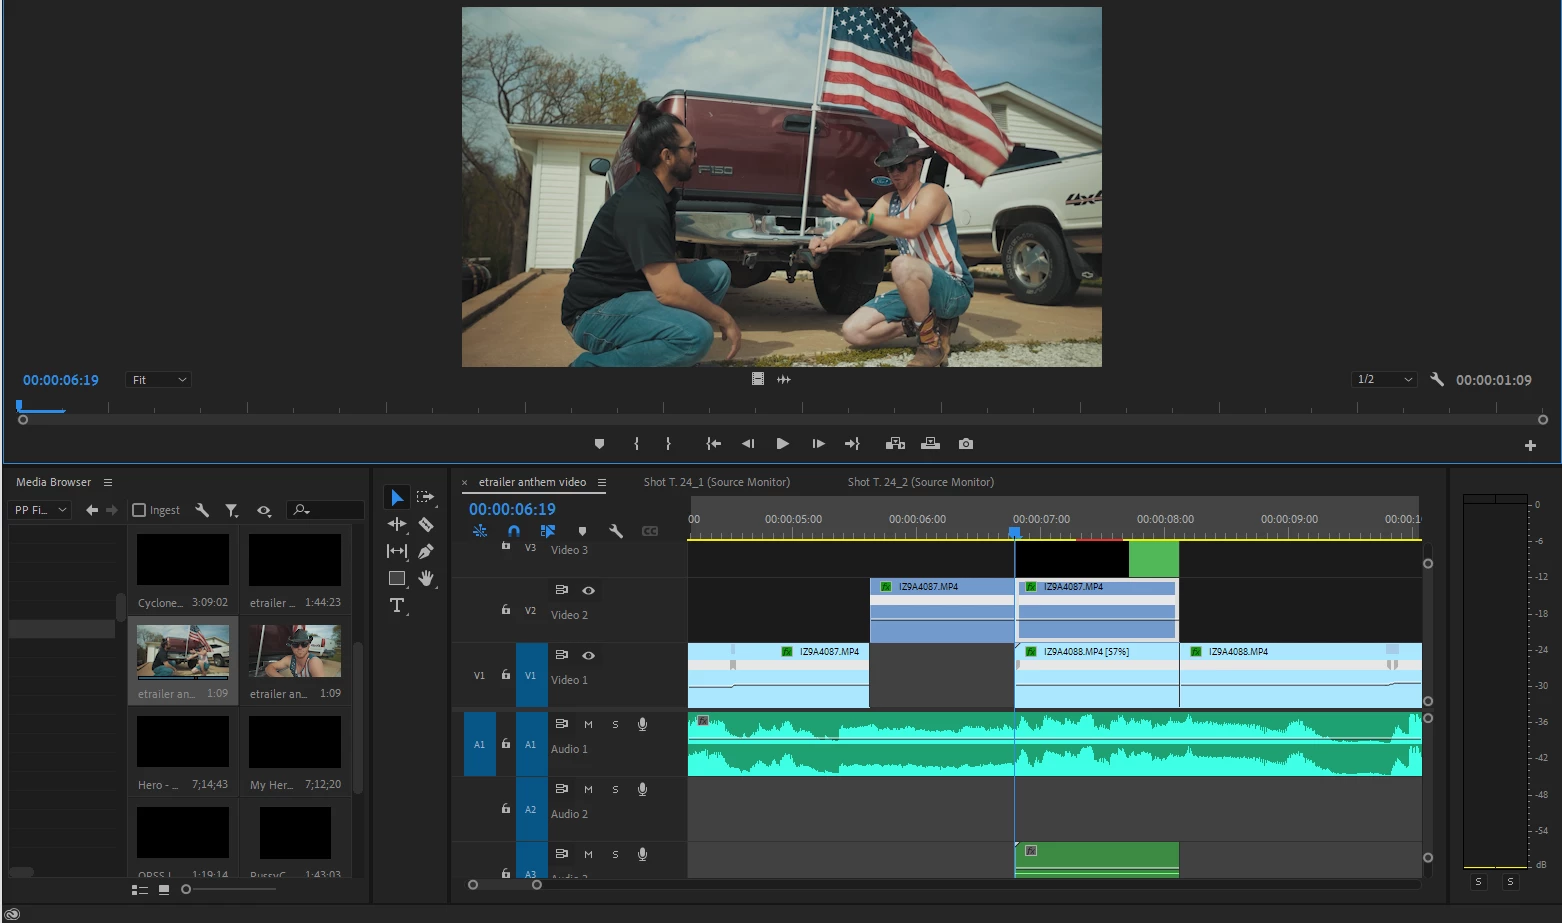Toggle sync lock on Video 1

tap(562, 655)
